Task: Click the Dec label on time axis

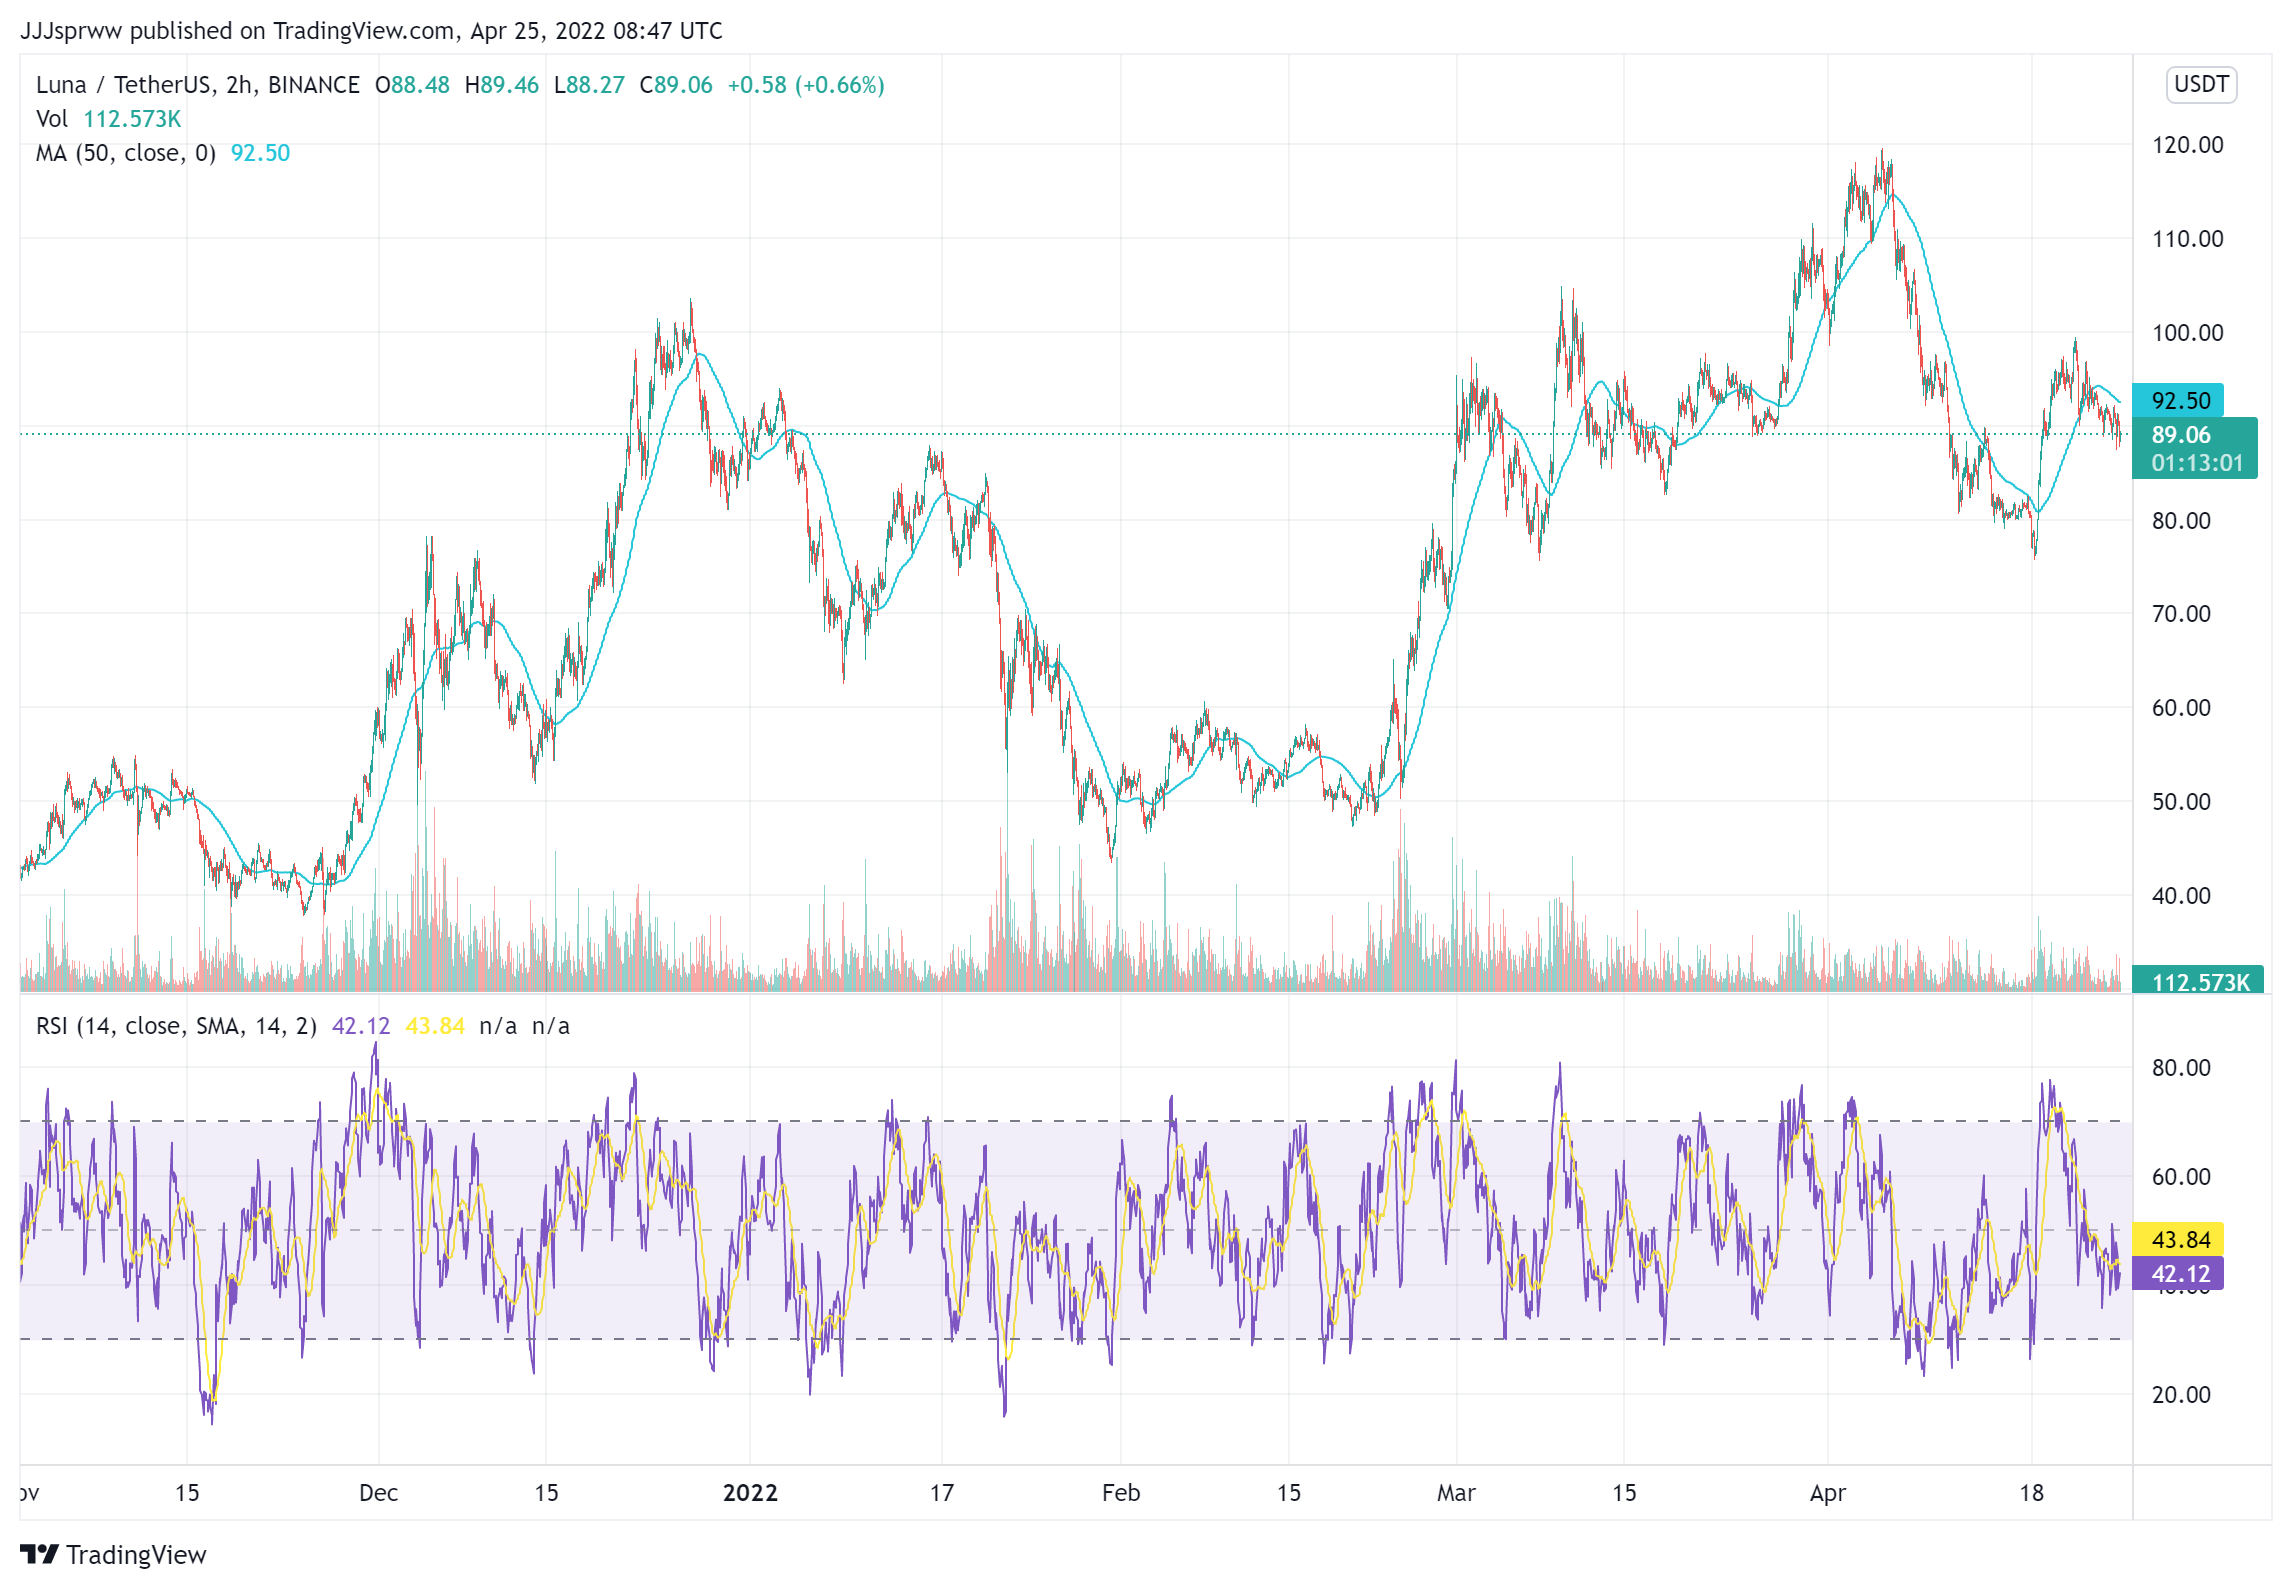Action: [379, 1493]
